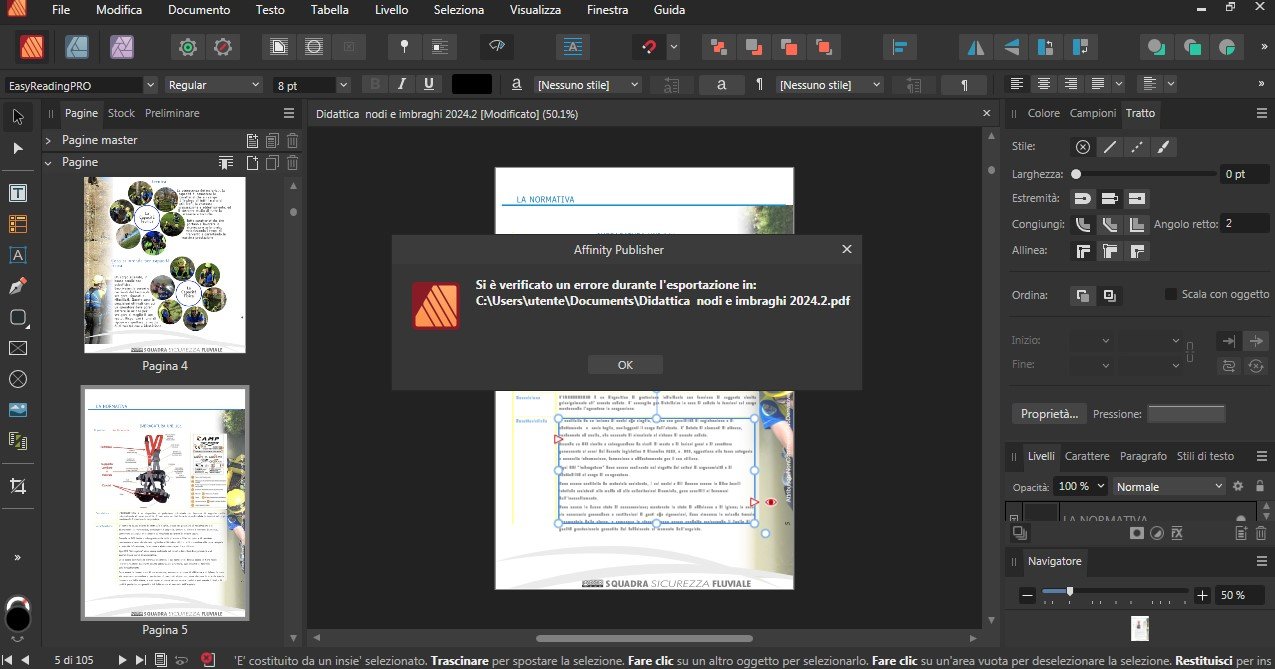Click the Insert Pin icon
This screenshot has height=669, width=1275.
click(405, 46)
